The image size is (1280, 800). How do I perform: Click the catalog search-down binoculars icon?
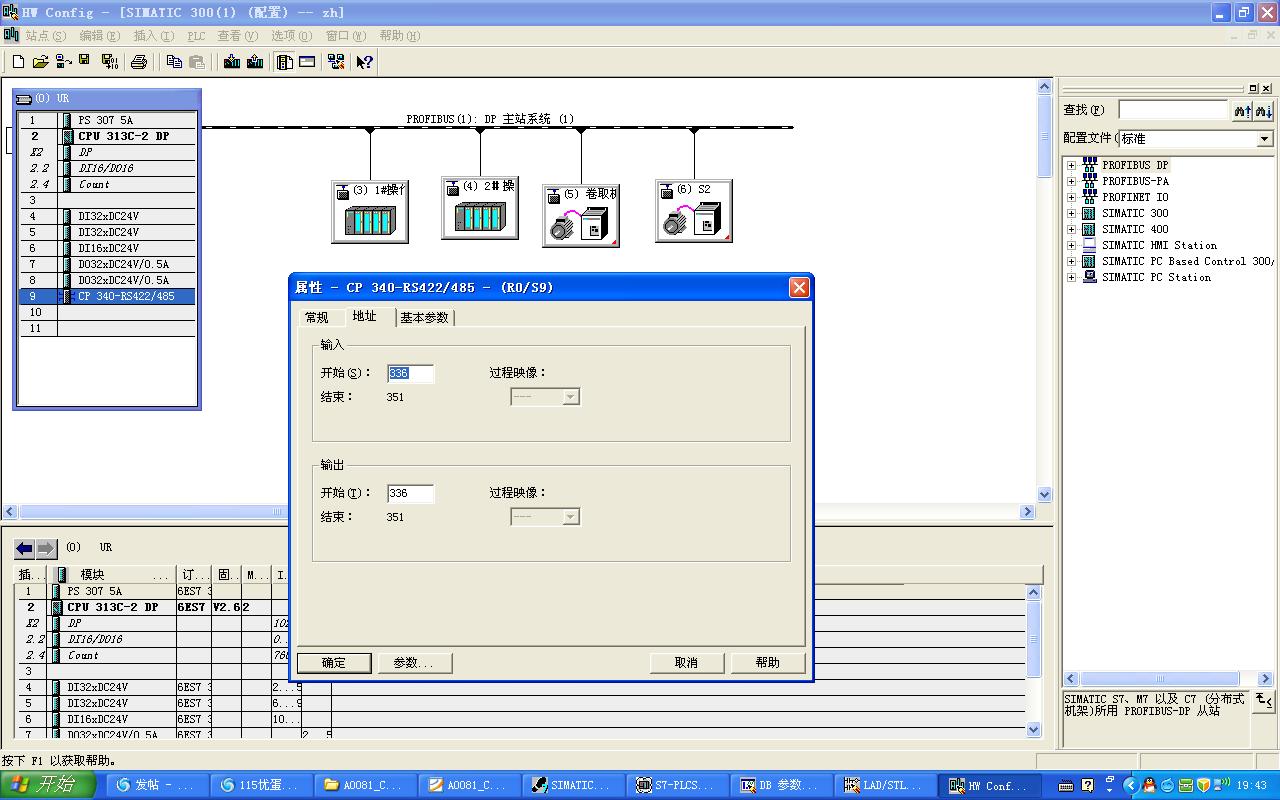[1264, 110]
